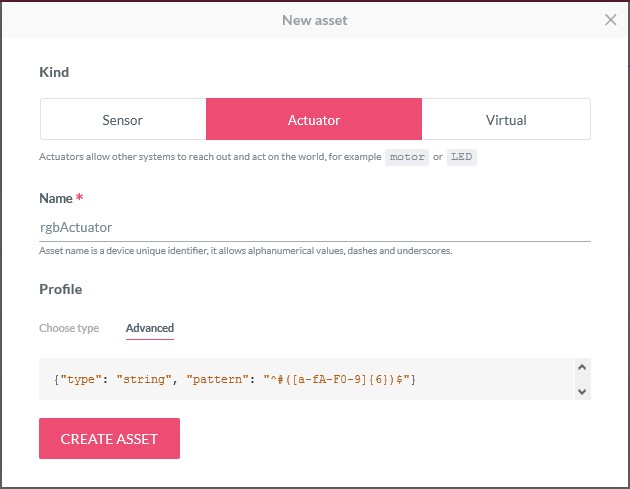The image size is (630, 489).
Task: Click the Name field label
Action: pos(57,199)
